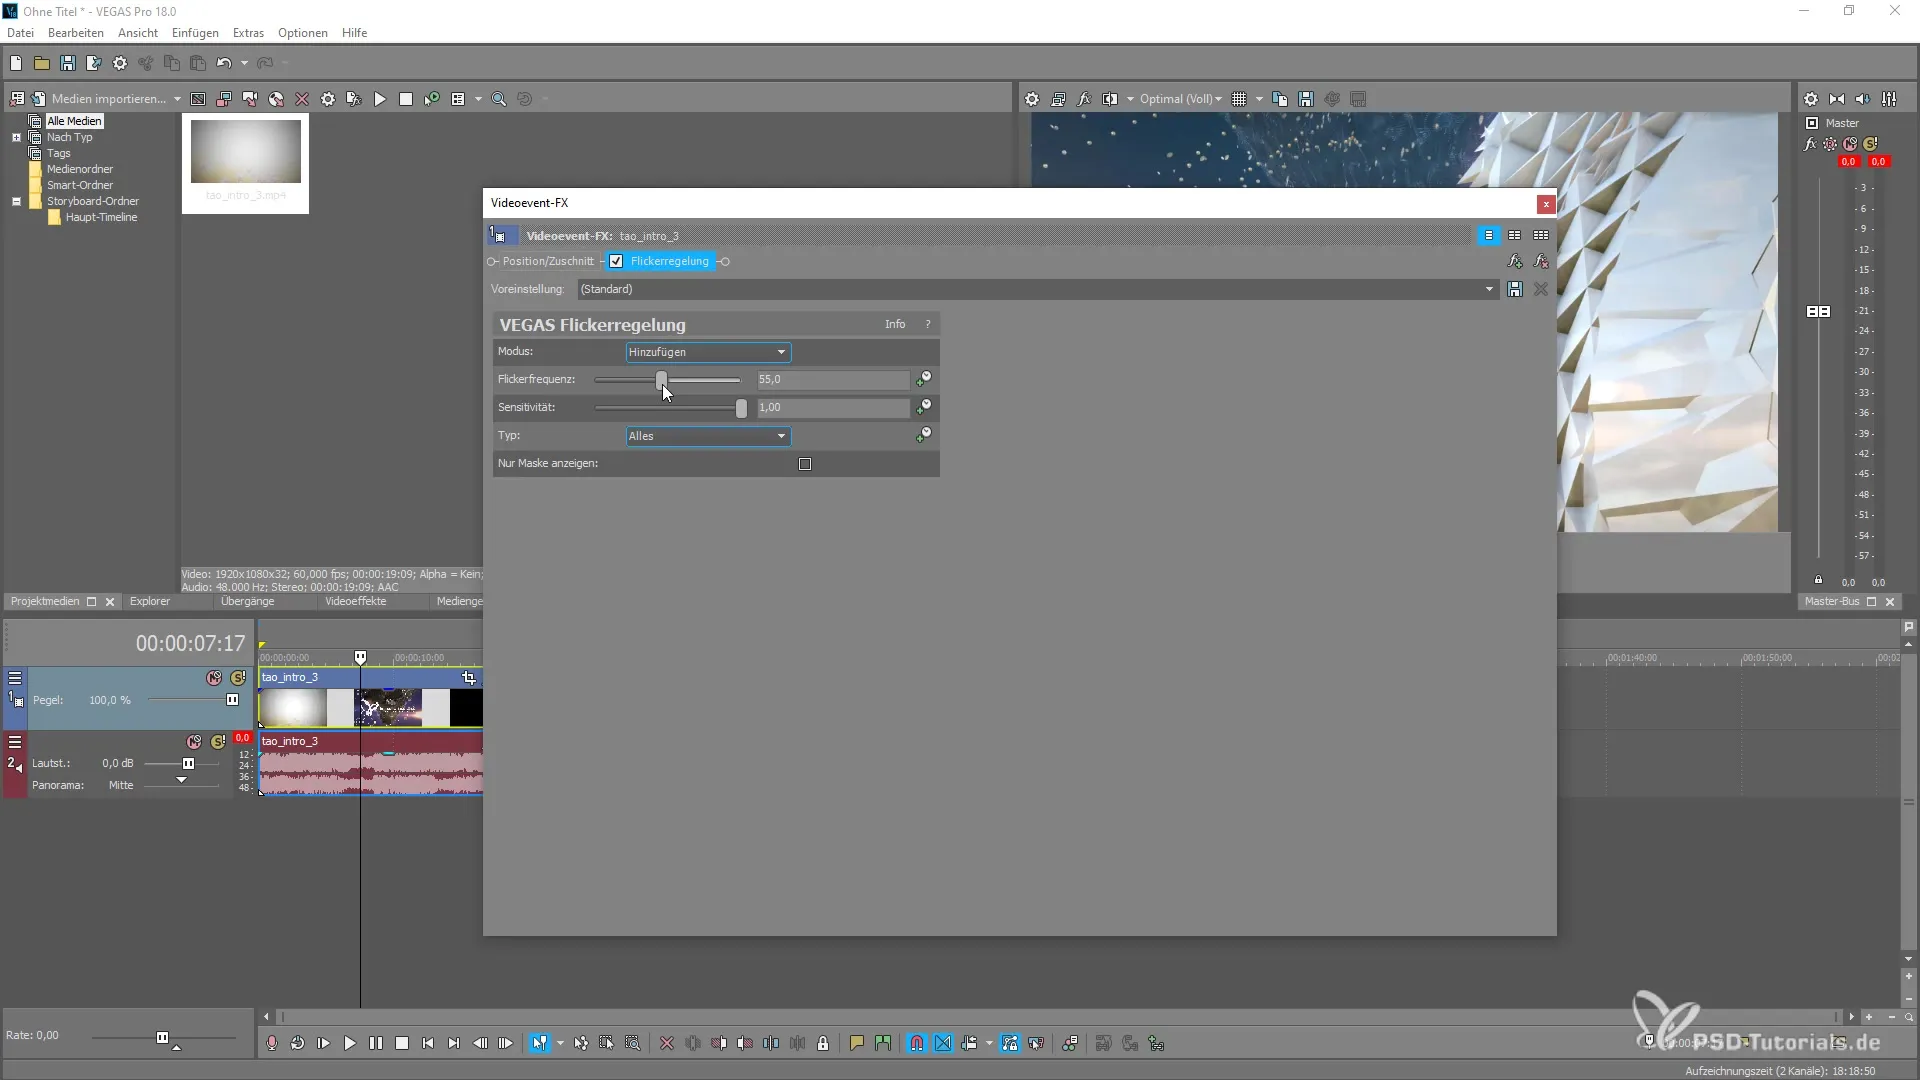Open the Typ dropdown showing Alles
1920x1080 pixels.
click(x=708, y=436)
